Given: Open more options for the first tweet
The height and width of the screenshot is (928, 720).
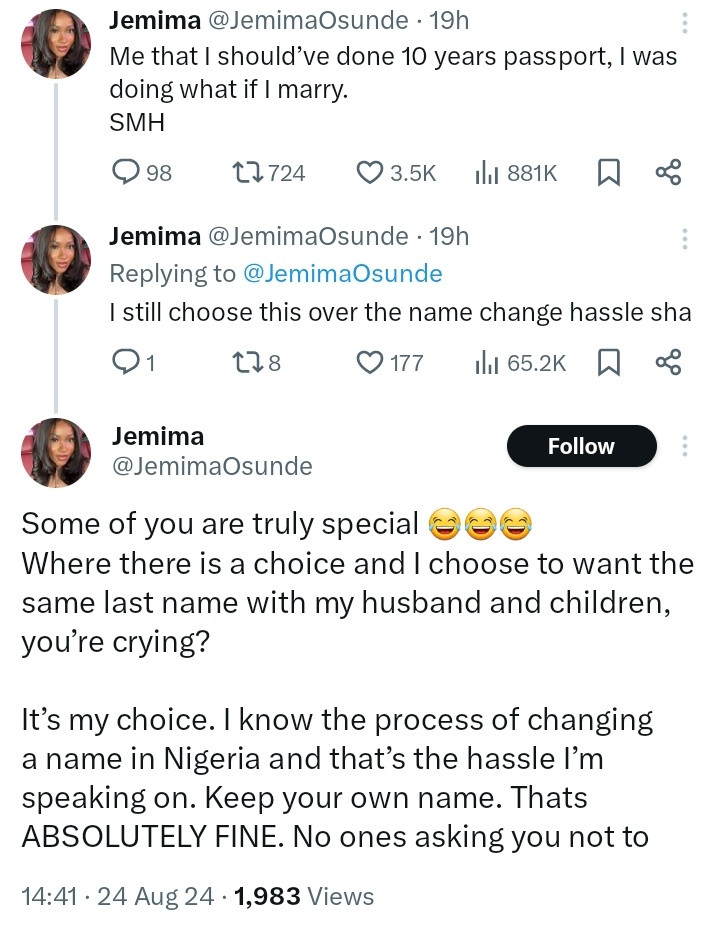Looking at the screenshot, I should pos(685,24).
